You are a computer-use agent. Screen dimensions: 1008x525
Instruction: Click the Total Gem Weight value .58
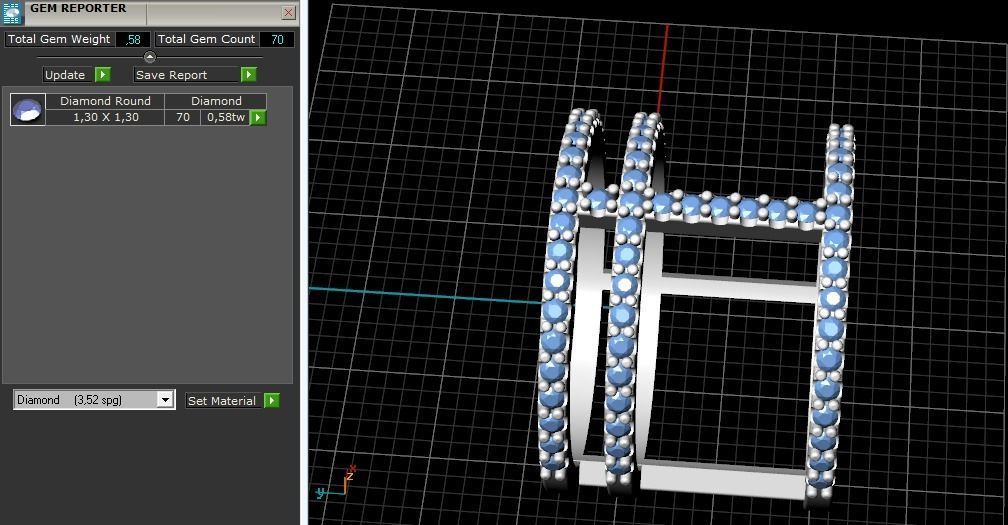pos(133,39)
